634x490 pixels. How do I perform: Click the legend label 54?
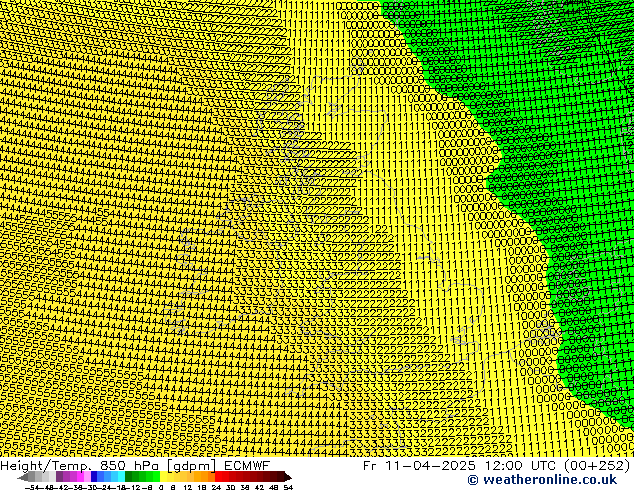click(287, 488)
